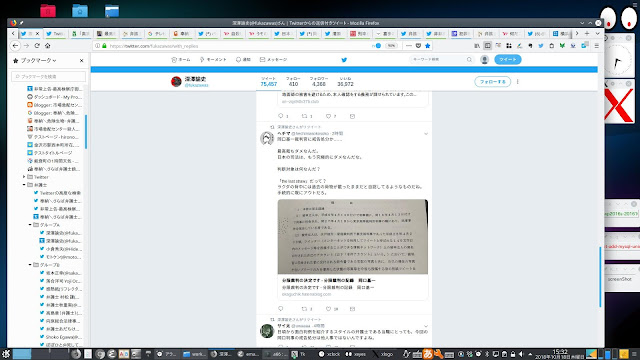Screen dimensions: 640x360
Task: Collapse the 弁護士 bookmark folder
Action: 24,185
